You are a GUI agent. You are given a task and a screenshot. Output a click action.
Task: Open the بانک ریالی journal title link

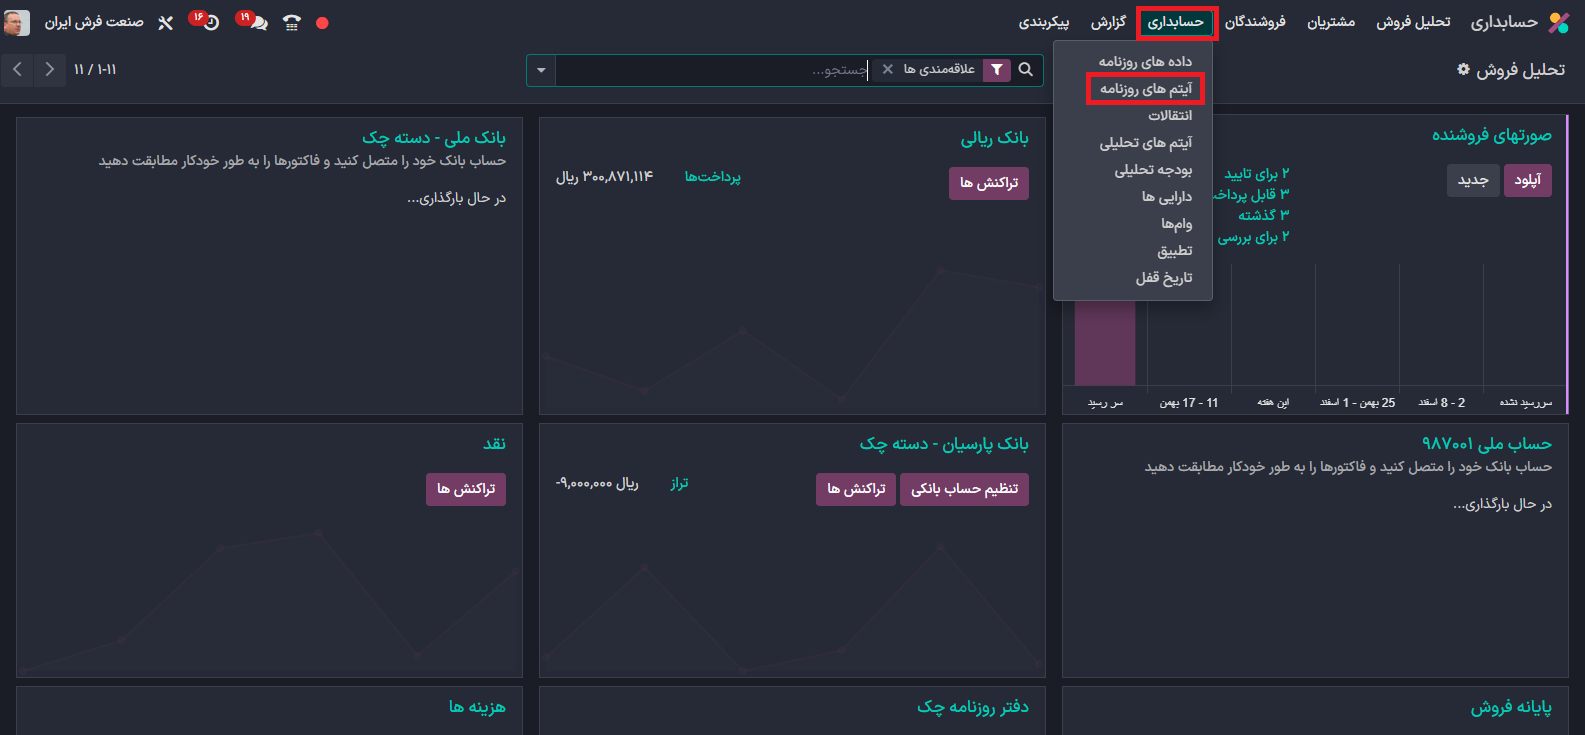coord(994,138)
